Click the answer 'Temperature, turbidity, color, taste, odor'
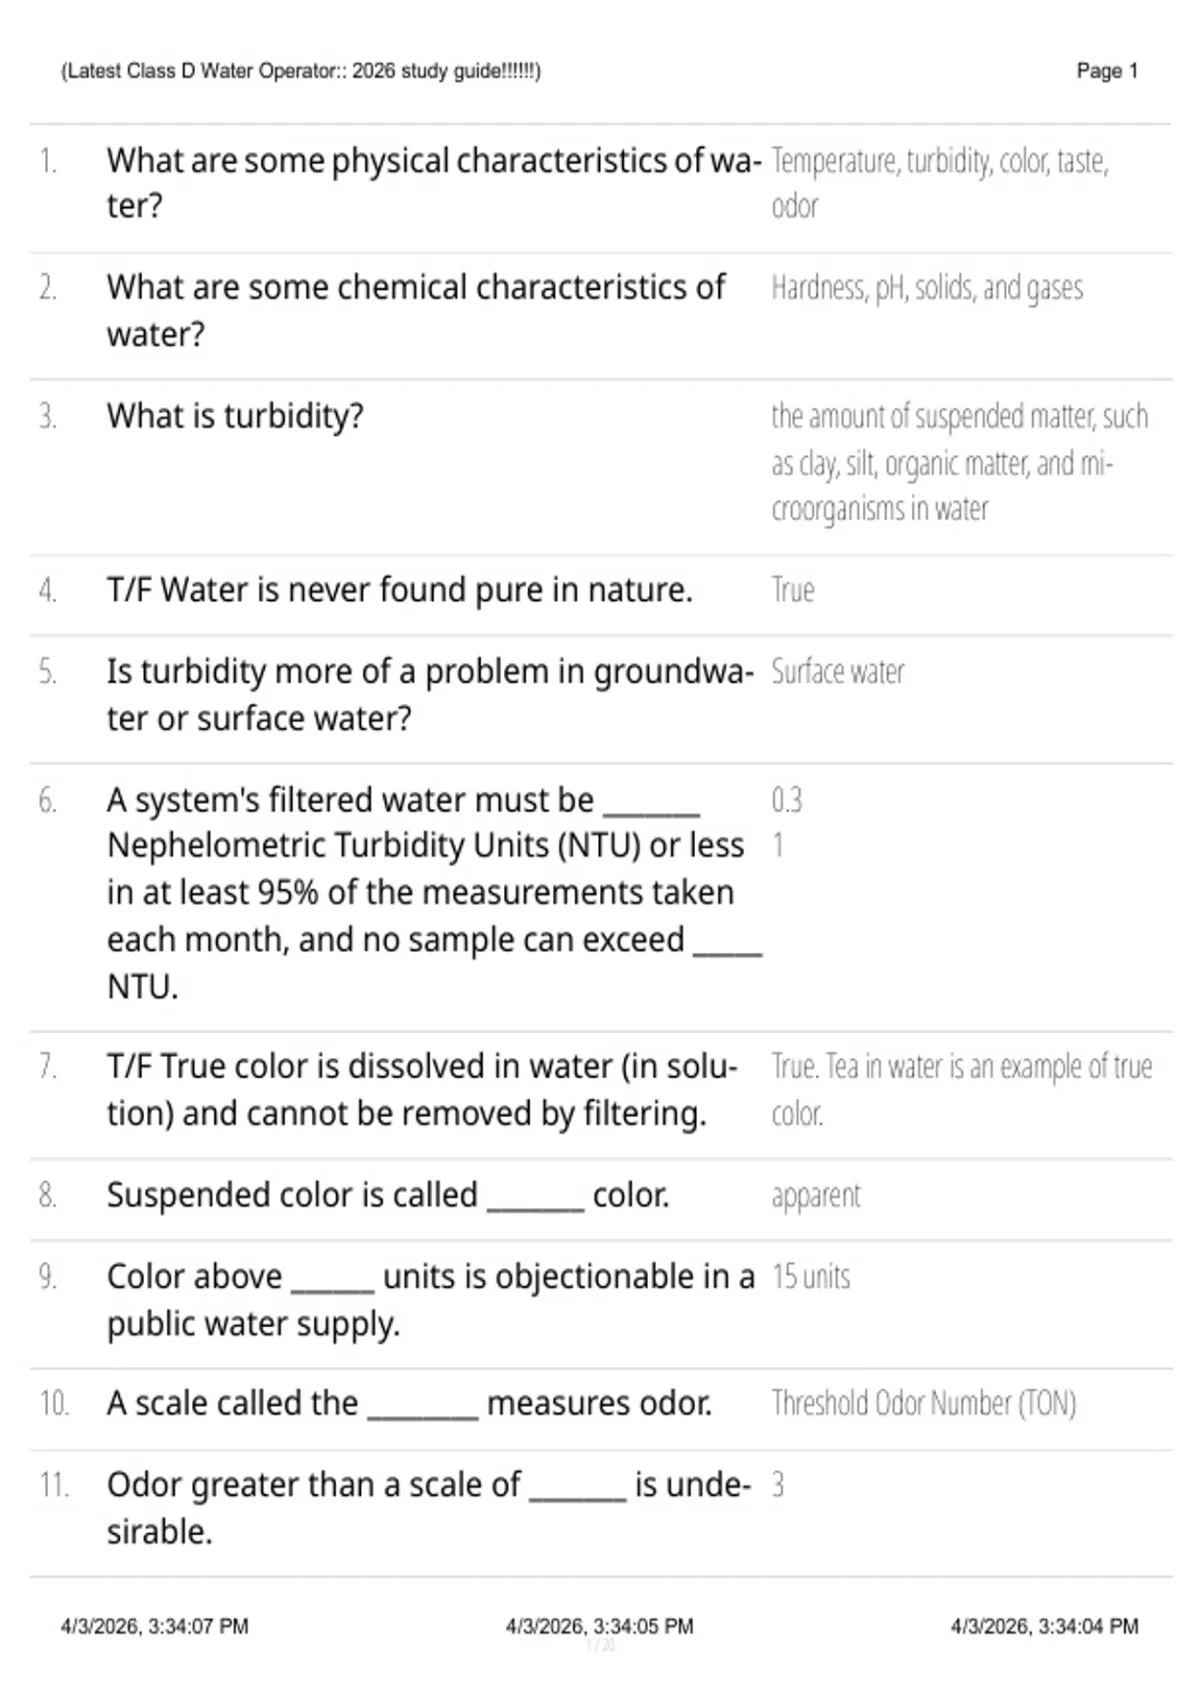Screen dimensions: 1200x1700 [940, 183]
